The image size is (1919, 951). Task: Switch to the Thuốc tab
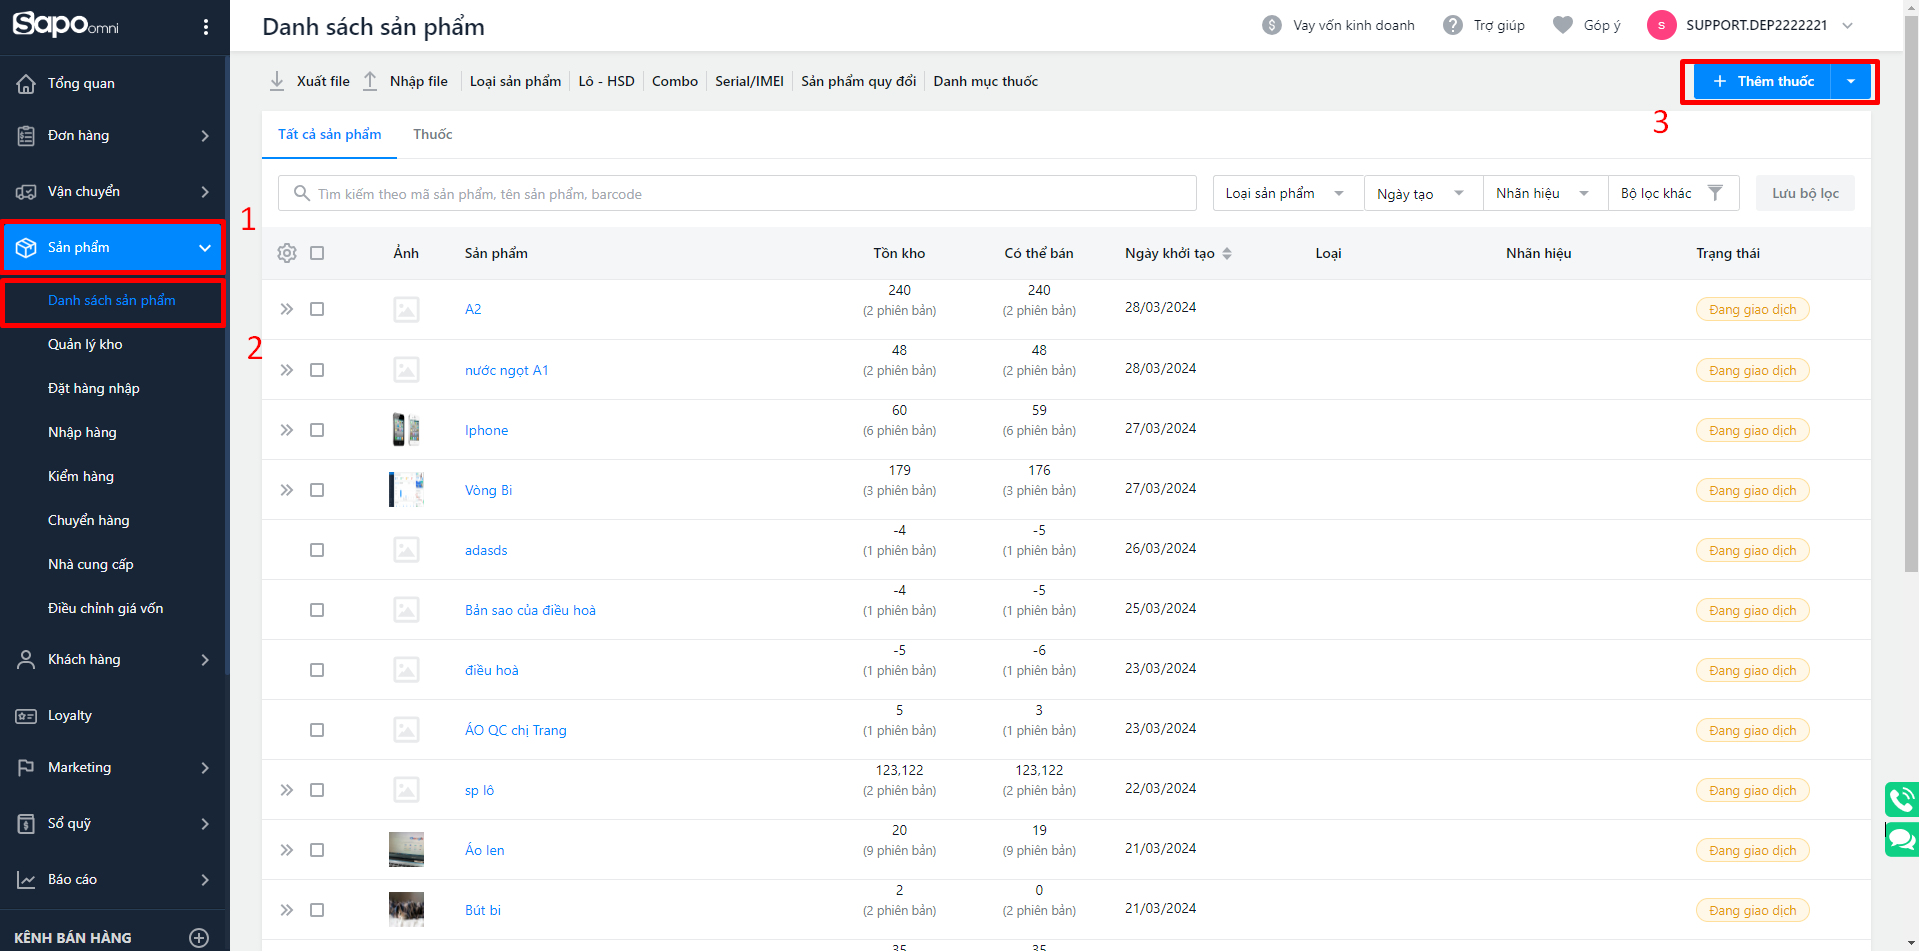pos(432,134)
